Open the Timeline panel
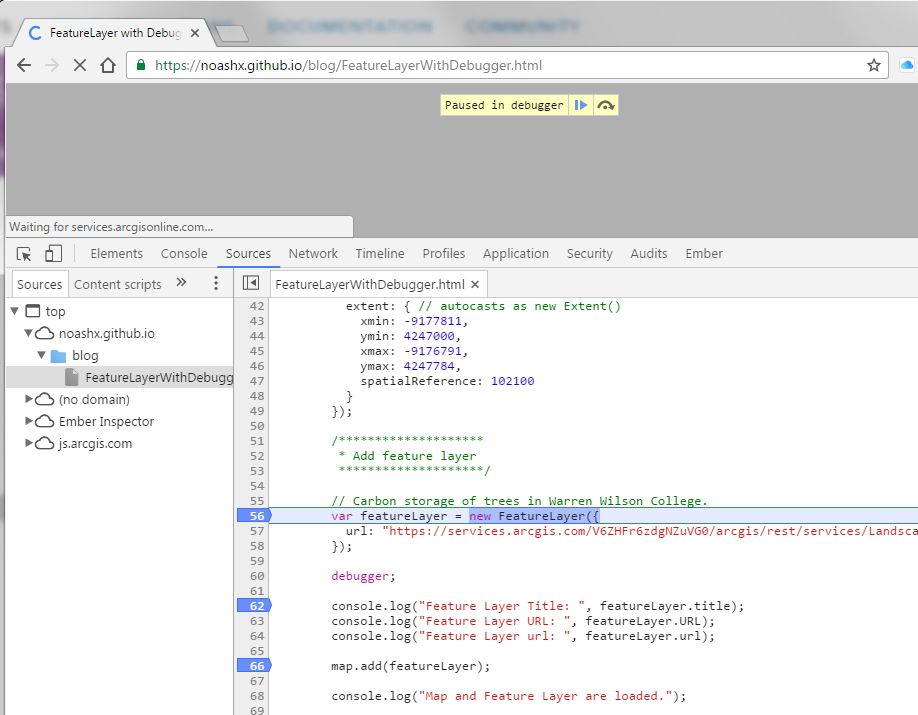 click(380, 254)
